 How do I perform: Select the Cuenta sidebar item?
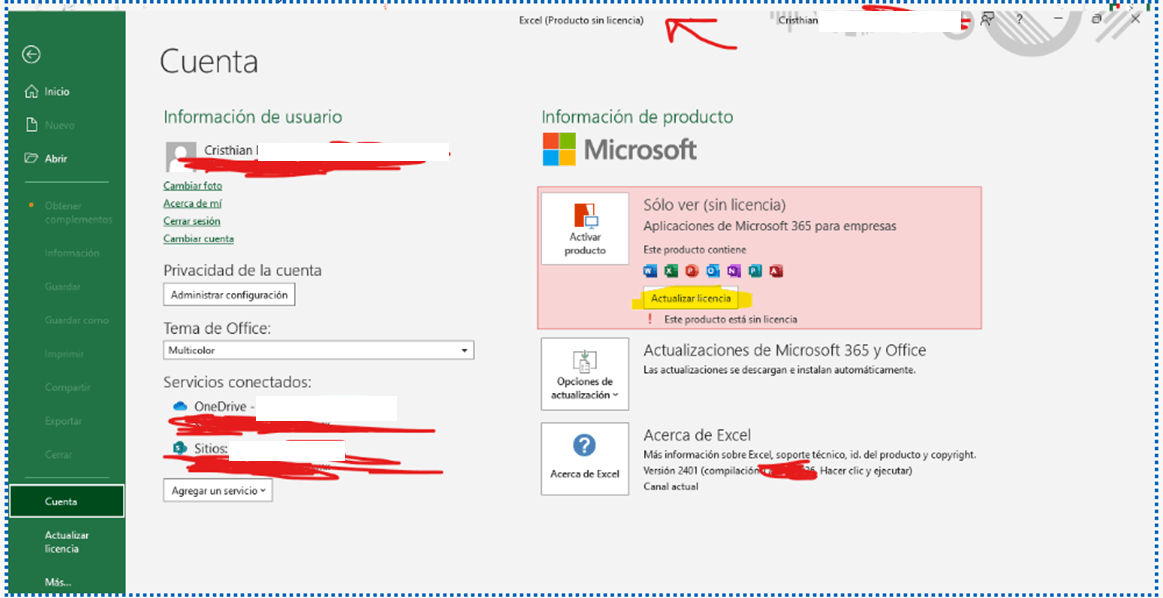67,502
